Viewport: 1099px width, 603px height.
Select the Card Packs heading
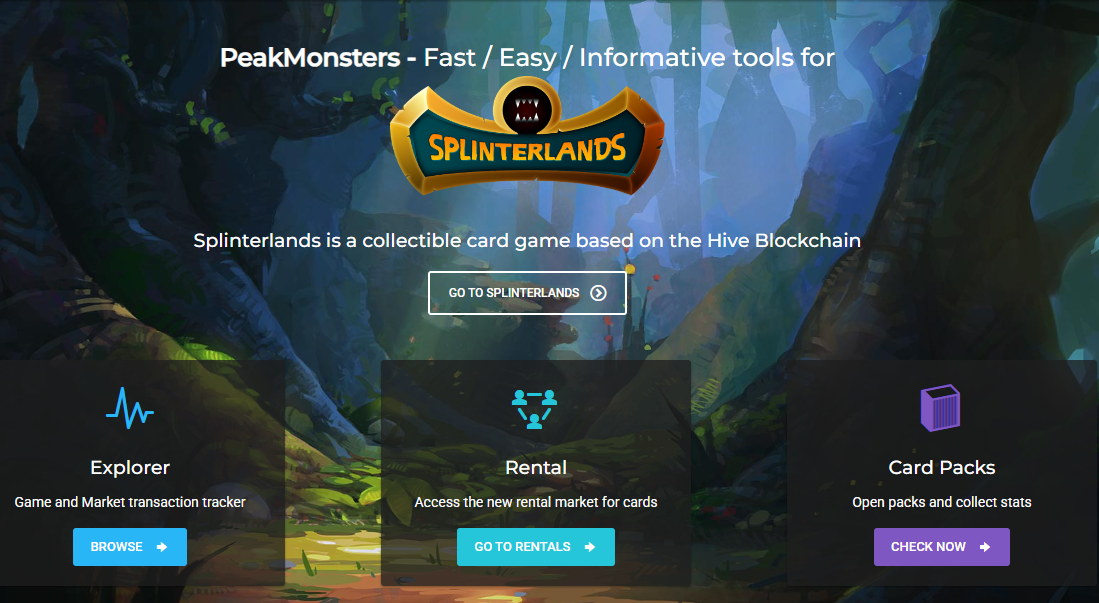tap(941, 468)
